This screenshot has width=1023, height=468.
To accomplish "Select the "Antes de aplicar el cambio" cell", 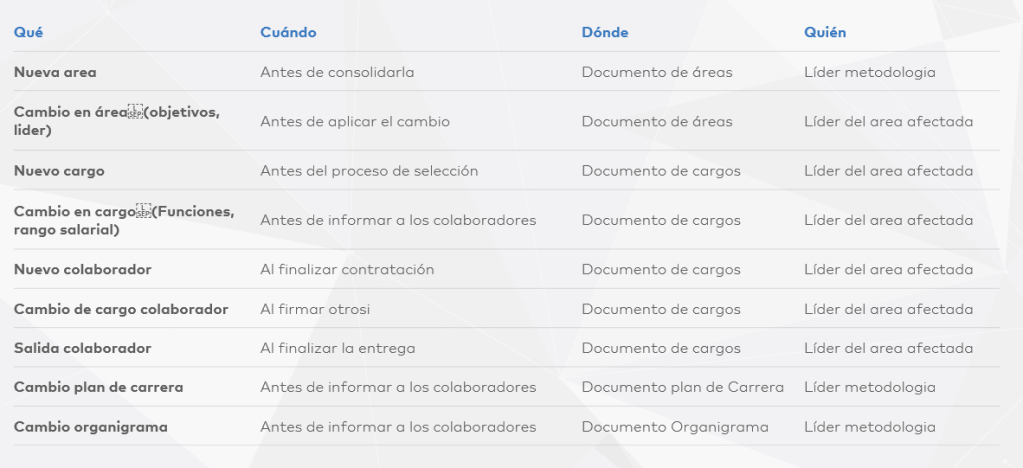I will 355,121.
